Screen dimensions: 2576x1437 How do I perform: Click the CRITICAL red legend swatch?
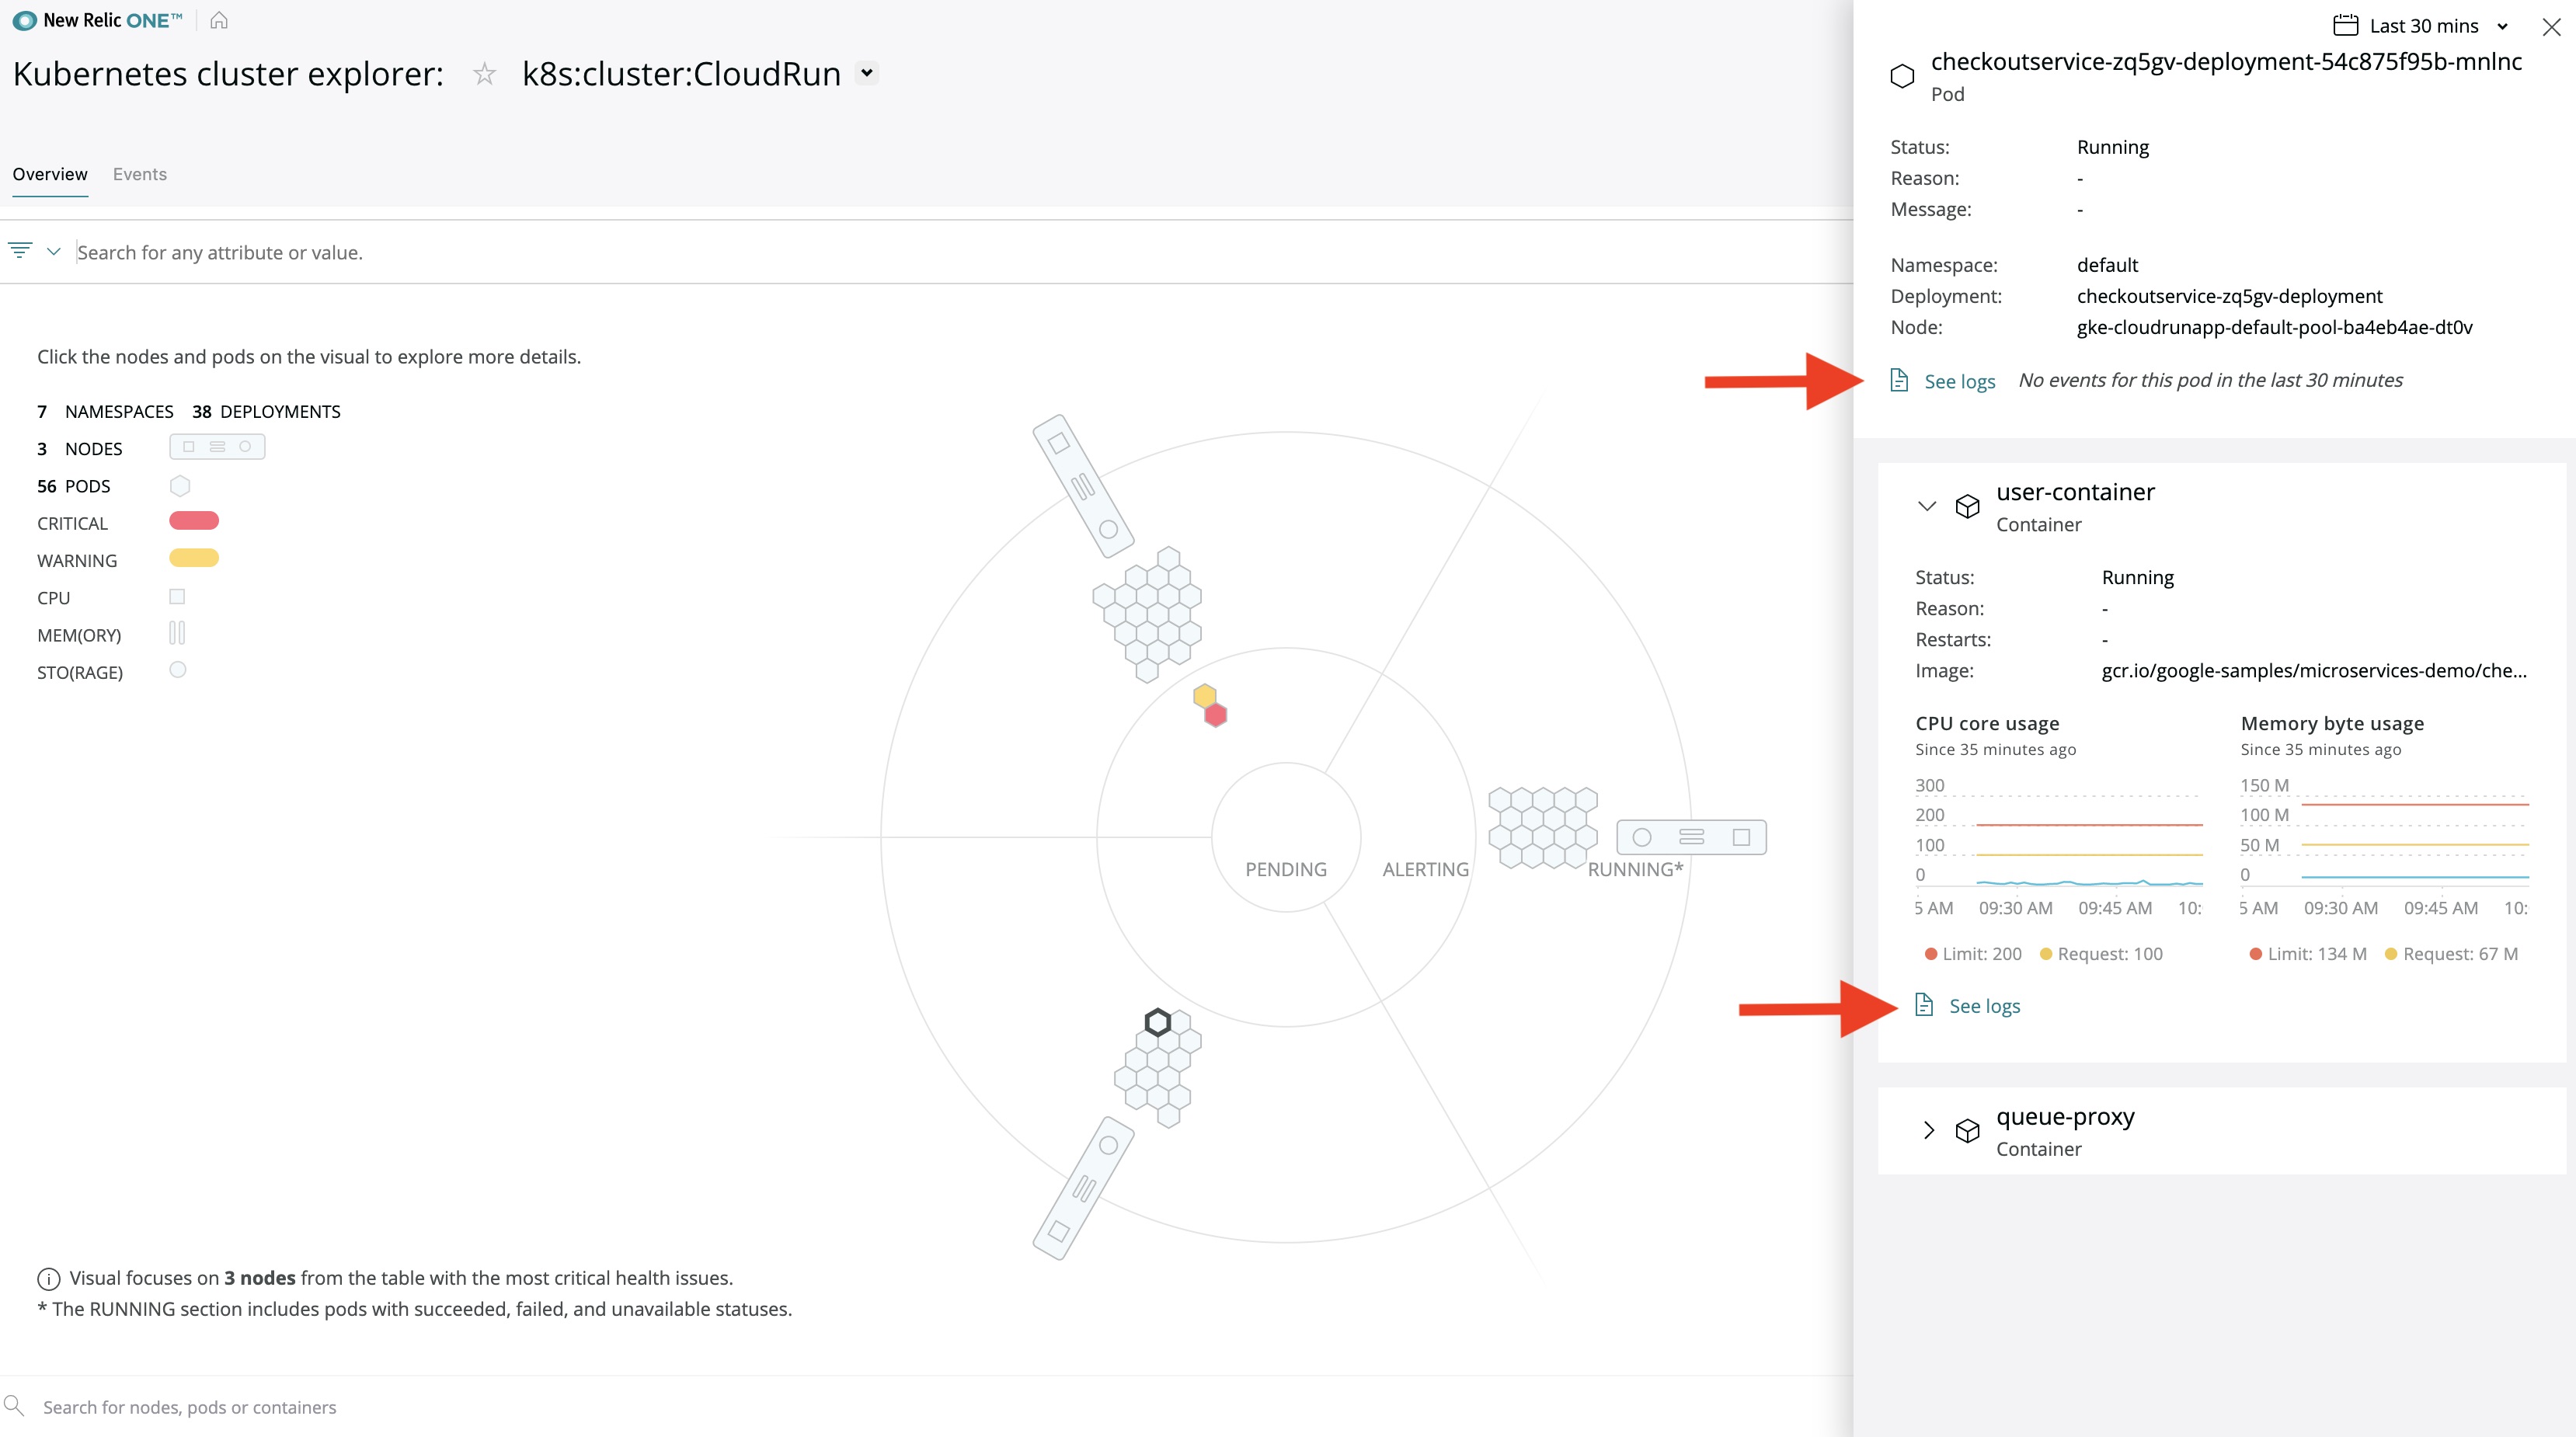click(194, 521)
